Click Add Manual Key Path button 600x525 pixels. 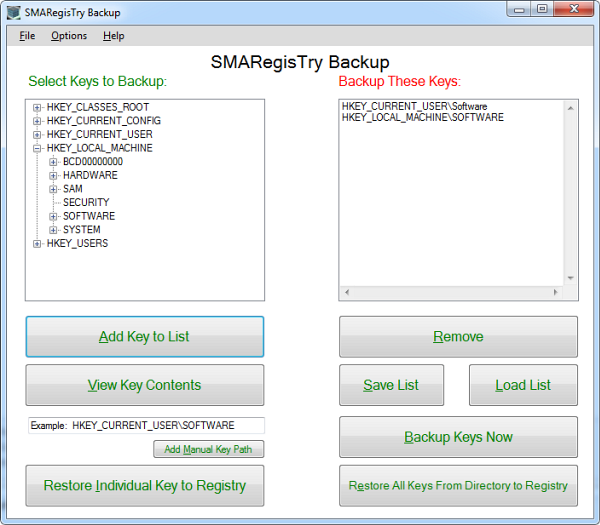[209, 449]
